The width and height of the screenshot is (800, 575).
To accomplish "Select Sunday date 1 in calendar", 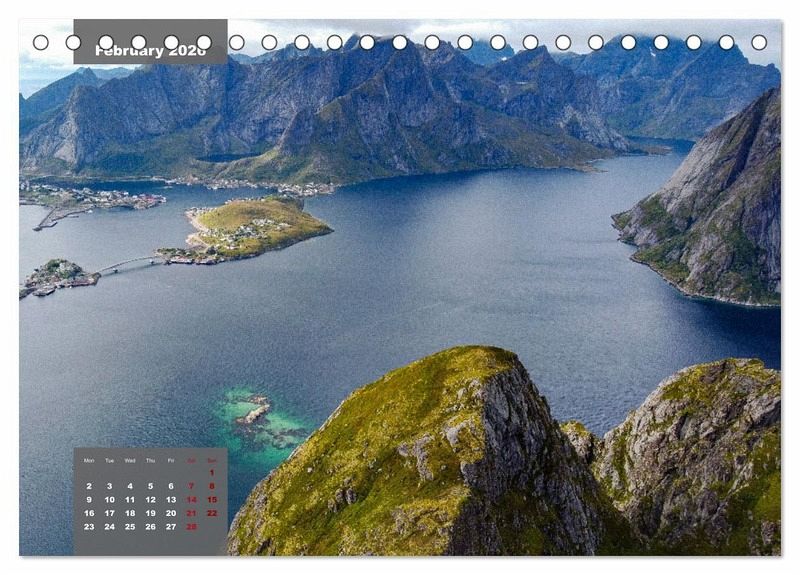I will (212, 473).
